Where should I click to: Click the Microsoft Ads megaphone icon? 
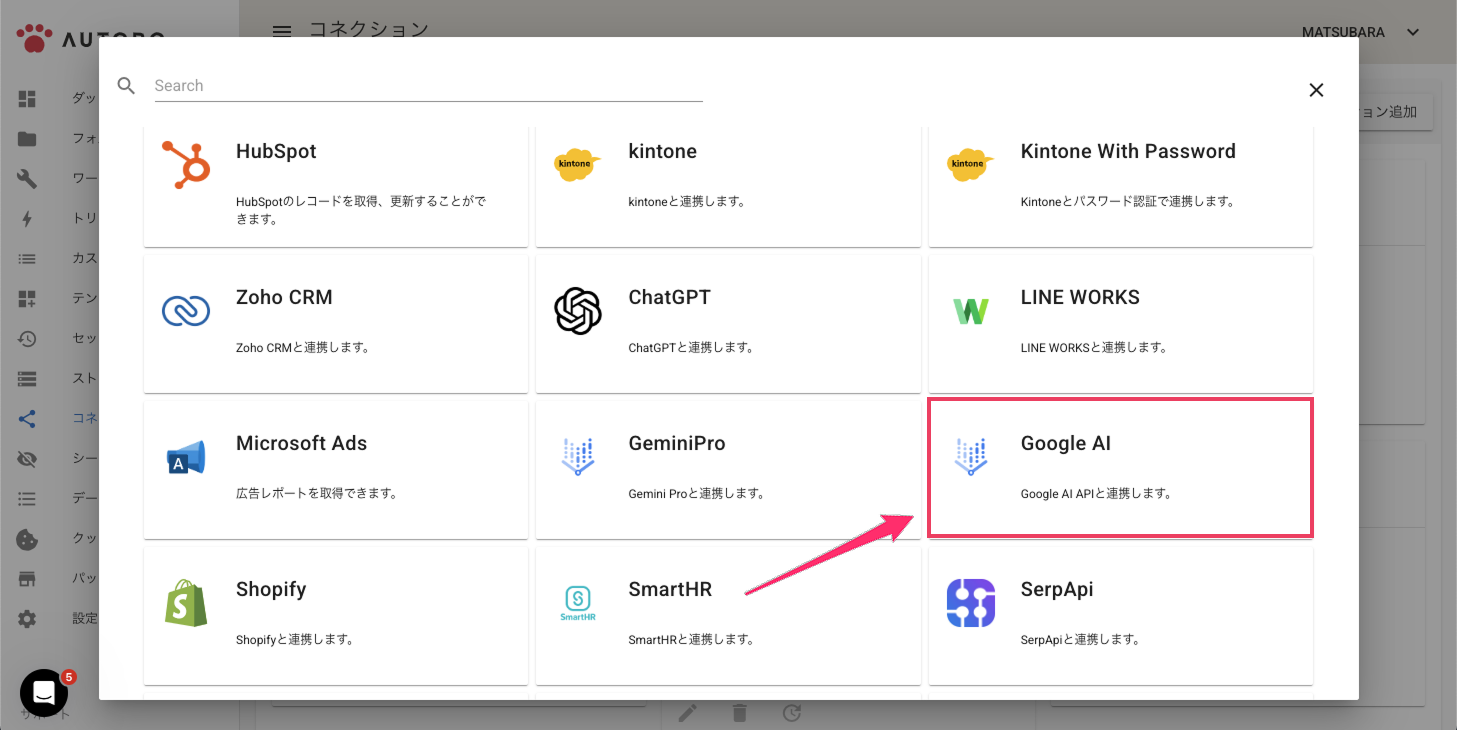(x=186, y=457)
